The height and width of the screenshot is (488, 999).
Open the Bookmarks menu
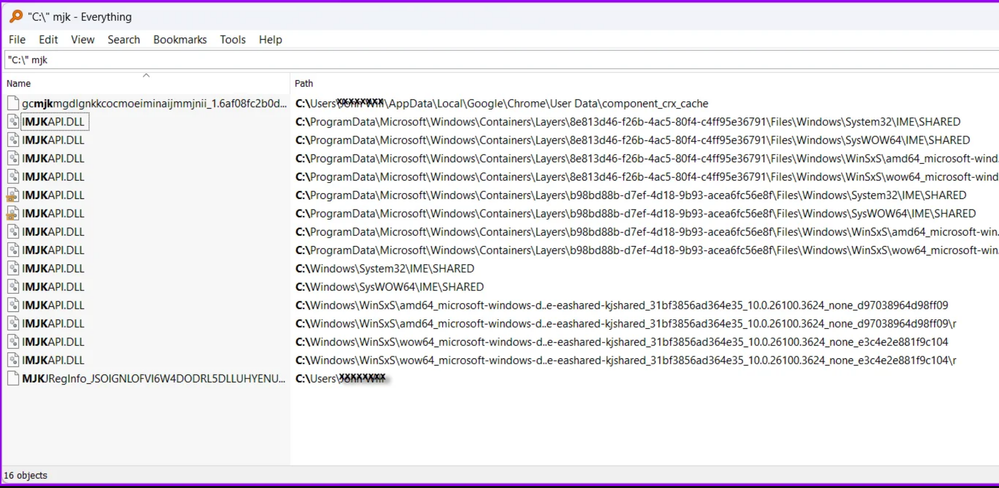coord(180,39)
